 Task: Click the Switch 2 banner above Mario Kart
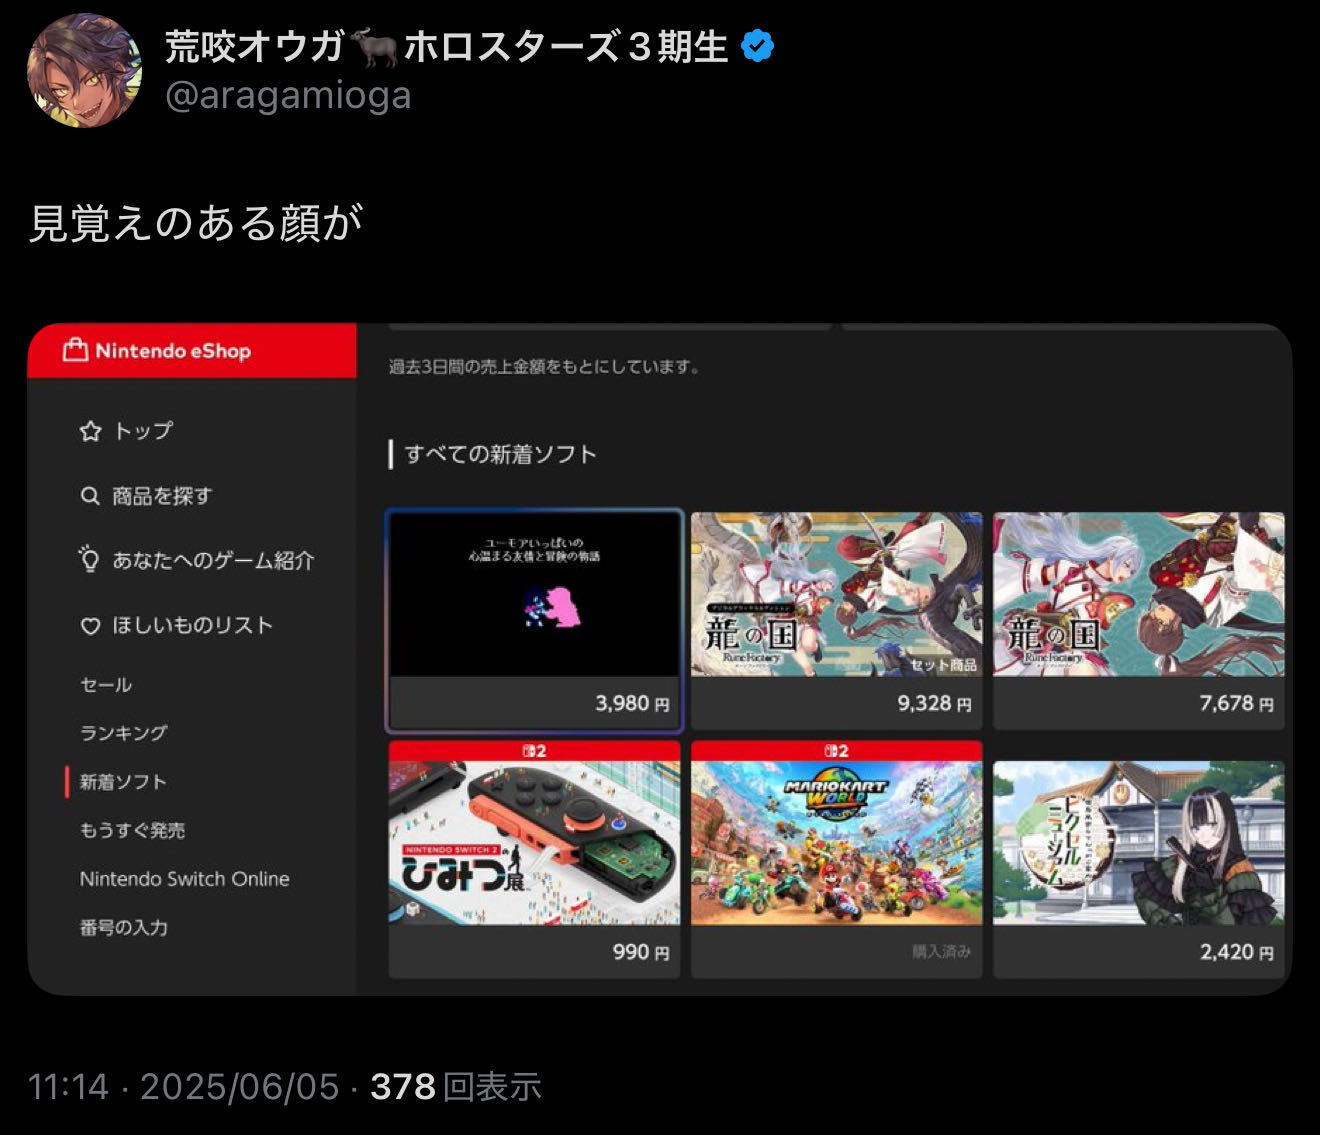click(836, 751)
